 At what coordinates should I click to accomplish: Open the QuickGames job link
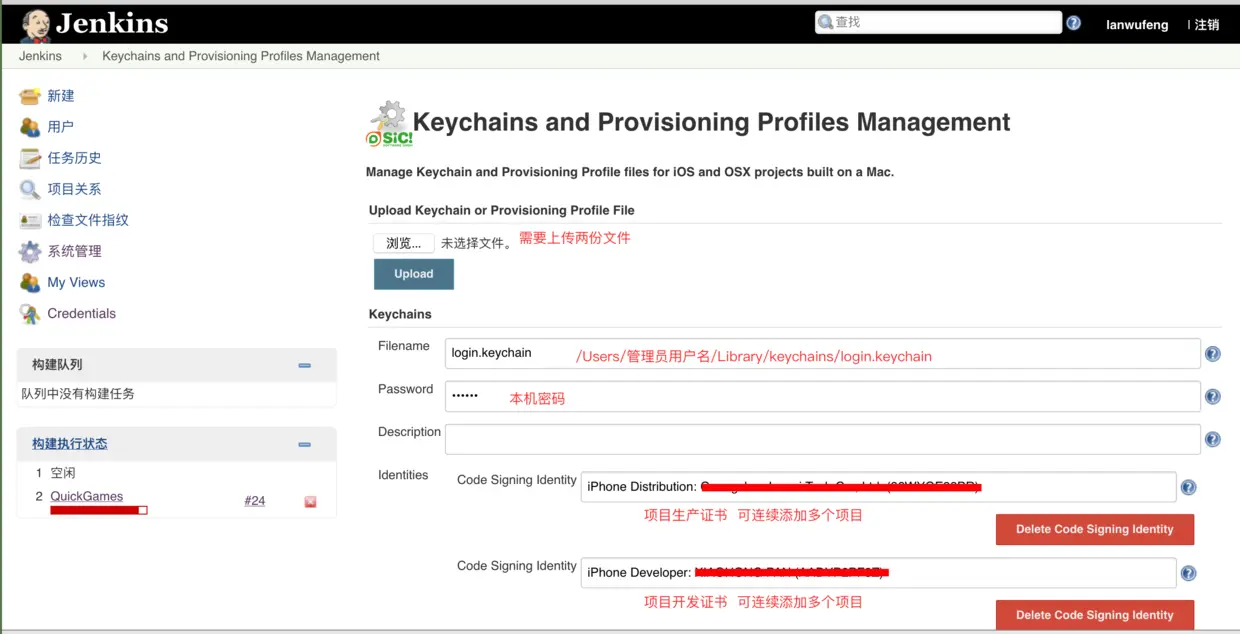(x=87, y=496)
